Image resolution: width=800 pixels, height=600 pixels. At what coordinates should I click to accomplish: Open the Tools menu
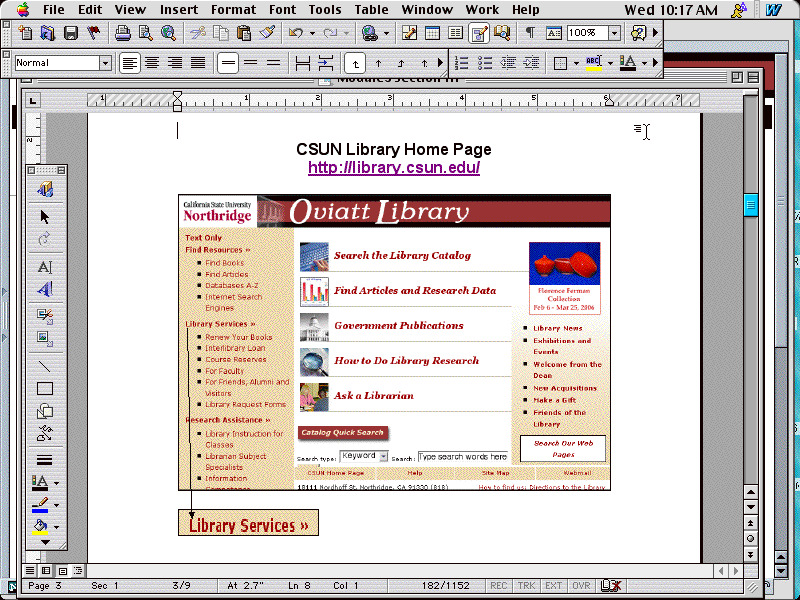pos(324,10)
